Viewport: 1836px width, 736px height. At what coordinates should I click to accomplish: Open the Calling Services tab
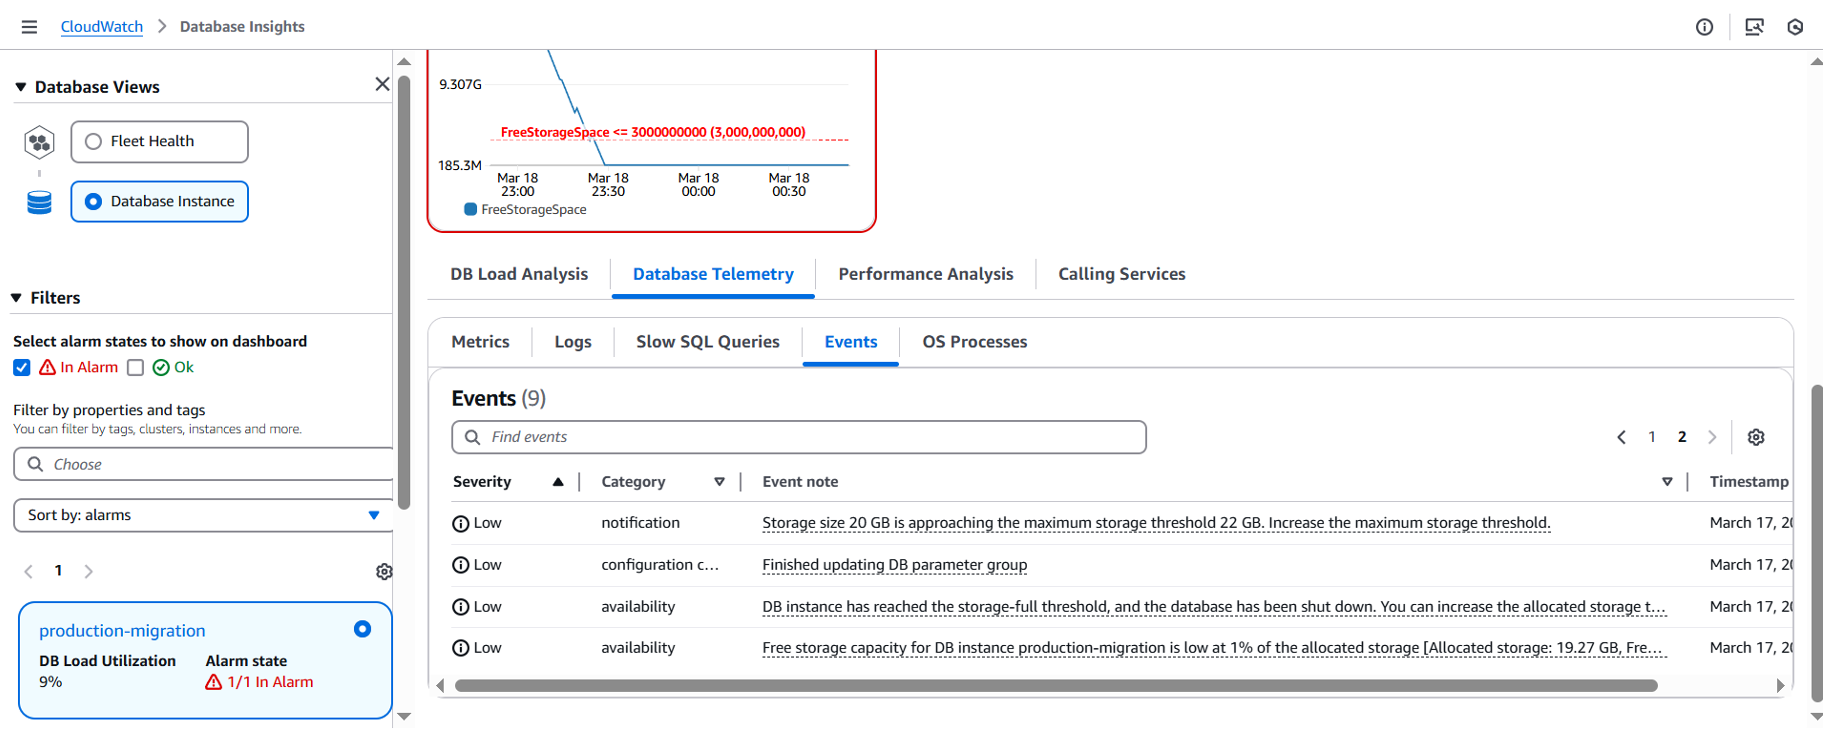1122,274
